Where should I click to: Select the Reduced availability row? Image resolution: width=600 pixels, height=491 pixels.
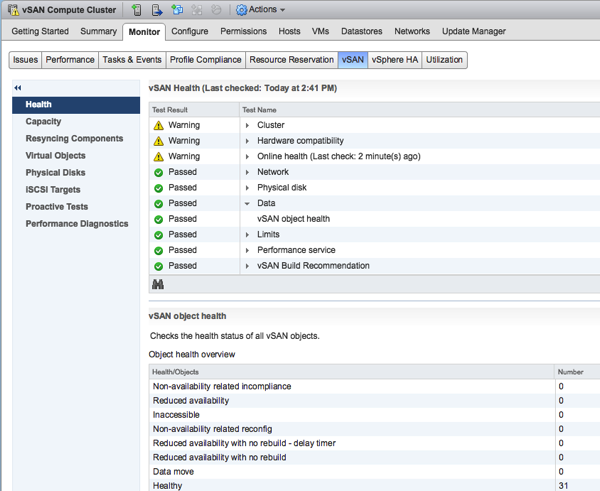tap(375, 401)
